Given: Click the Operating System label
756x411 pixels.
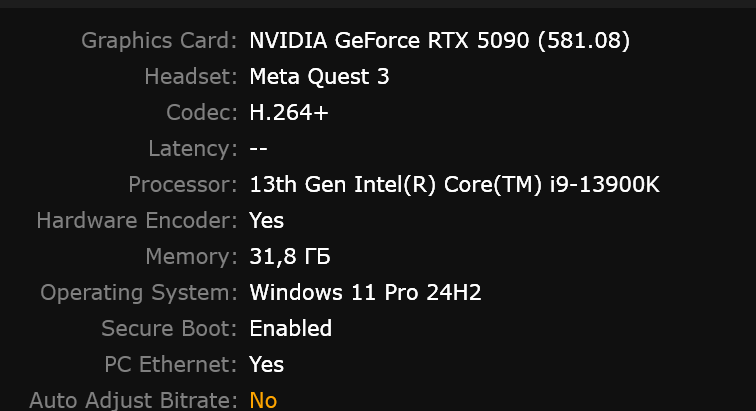Looking at the screenshot, I should click(x=139, y=292).
